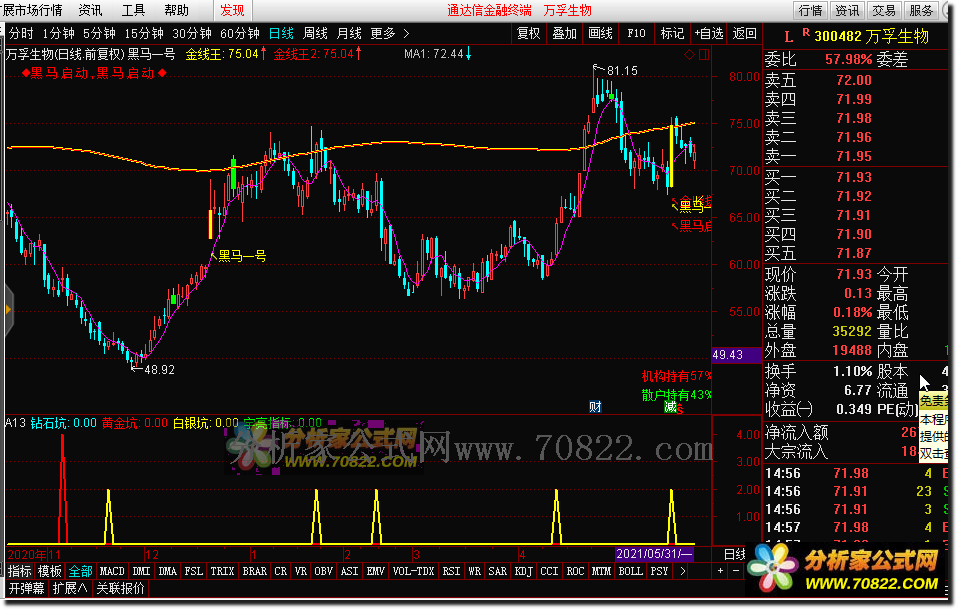Select the BOLL indicator

[x=631, y=571]
